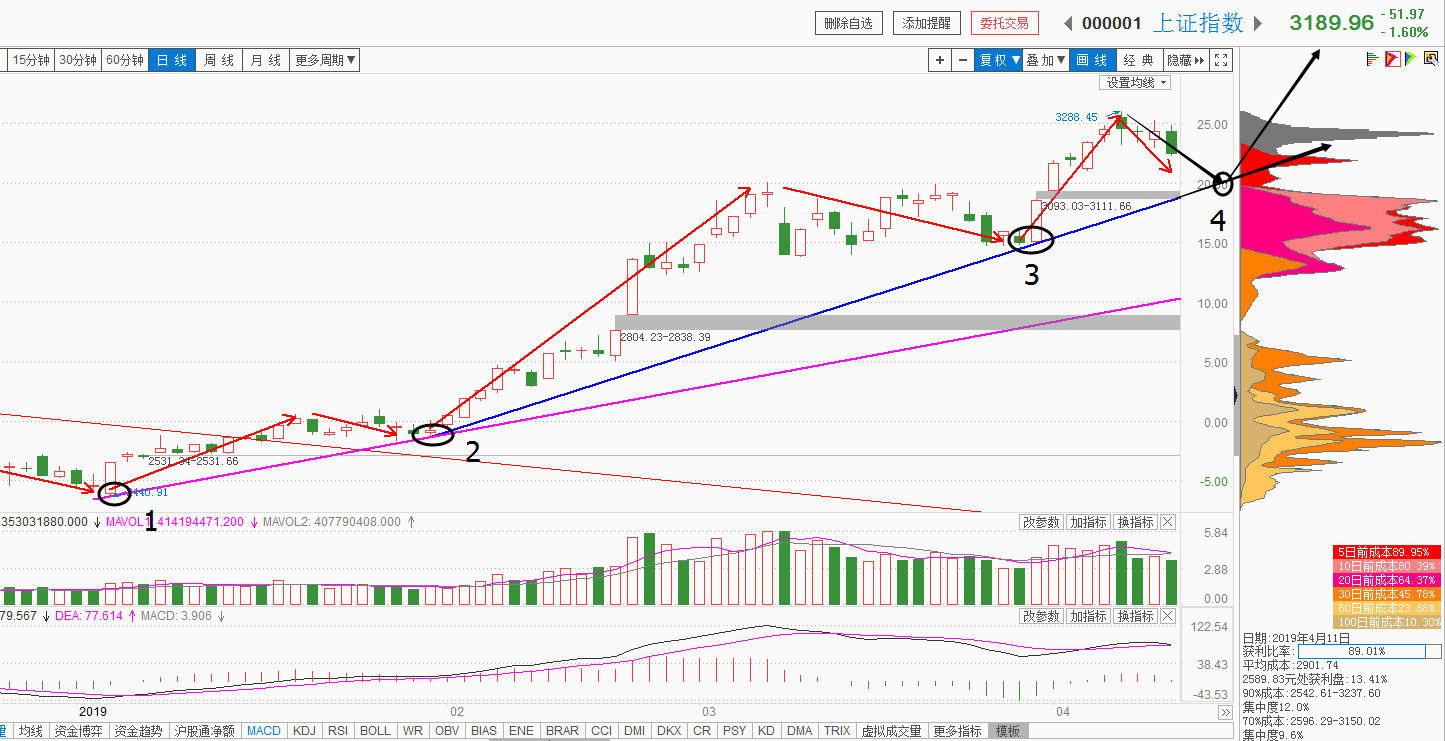
Task: Select 15分钟 period
Action: [30, 60]
